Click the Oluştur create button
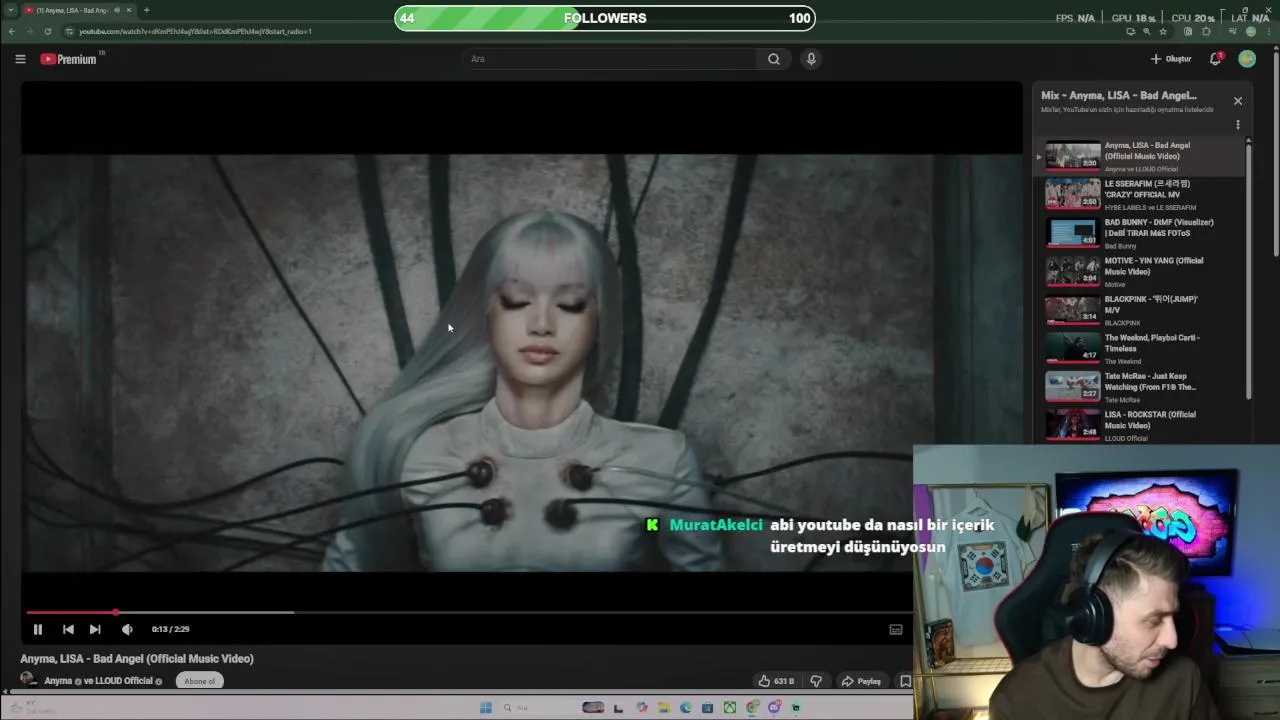This screenshot has width=1280, height=720. [x=1171, y=59]
